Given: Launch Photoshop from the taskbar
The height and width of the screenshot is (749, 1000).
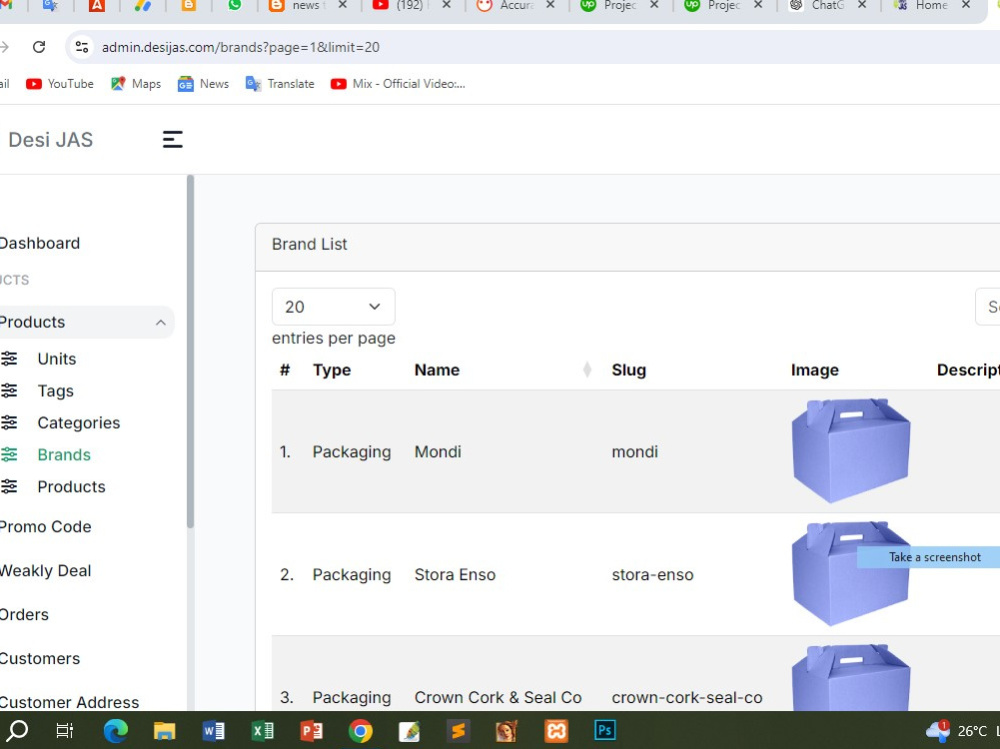Looking at the screenshot, I should pos(604,730).
